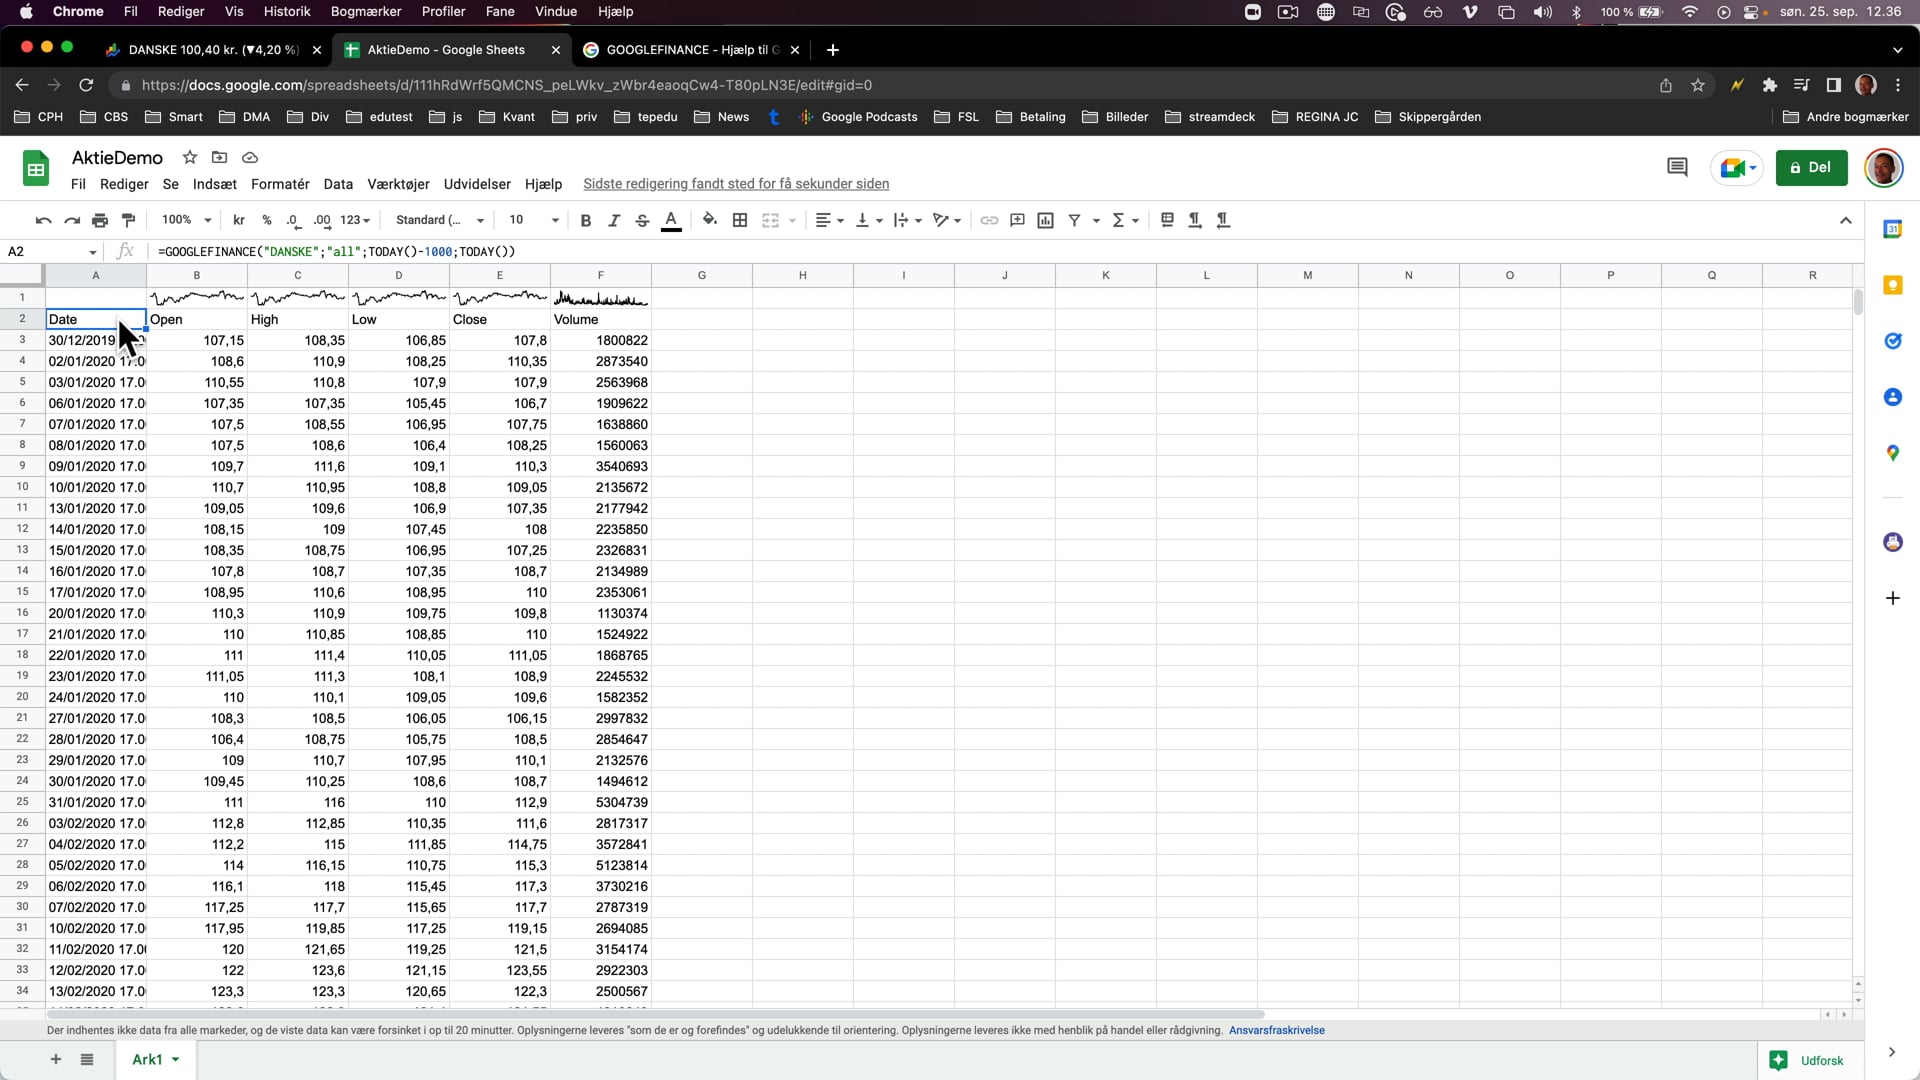Viewport: 1920px width, 1080px height.
Task: Insert a chart
Action: pos(1045,220)
